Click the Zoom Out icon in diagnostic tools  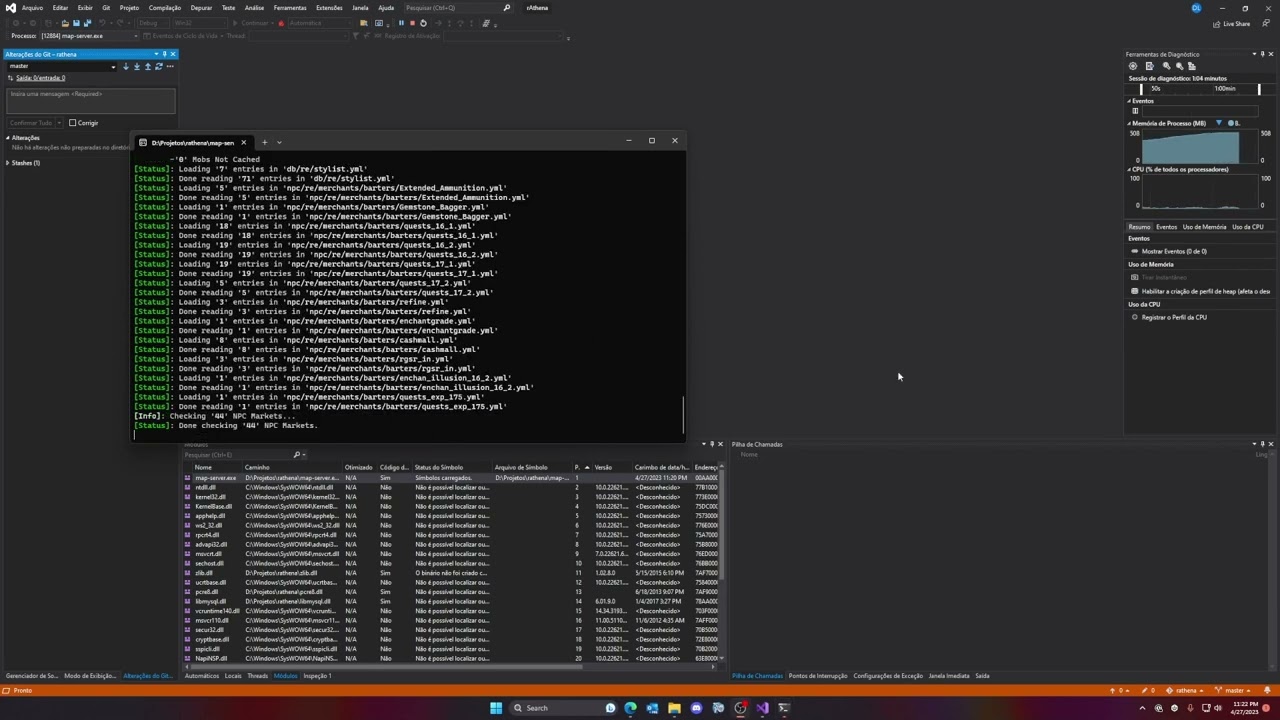1179,66
